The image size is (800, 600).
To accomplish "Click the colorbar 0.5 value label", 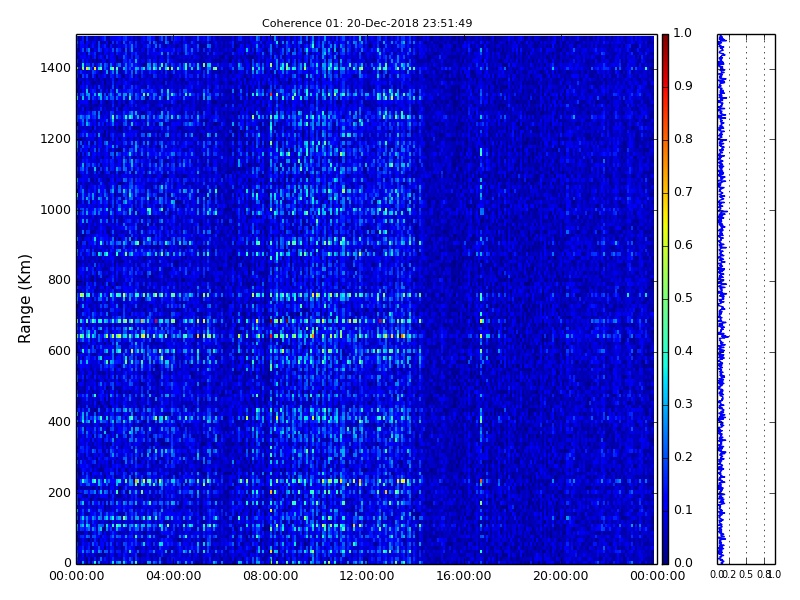I will [x=683, y=298].
